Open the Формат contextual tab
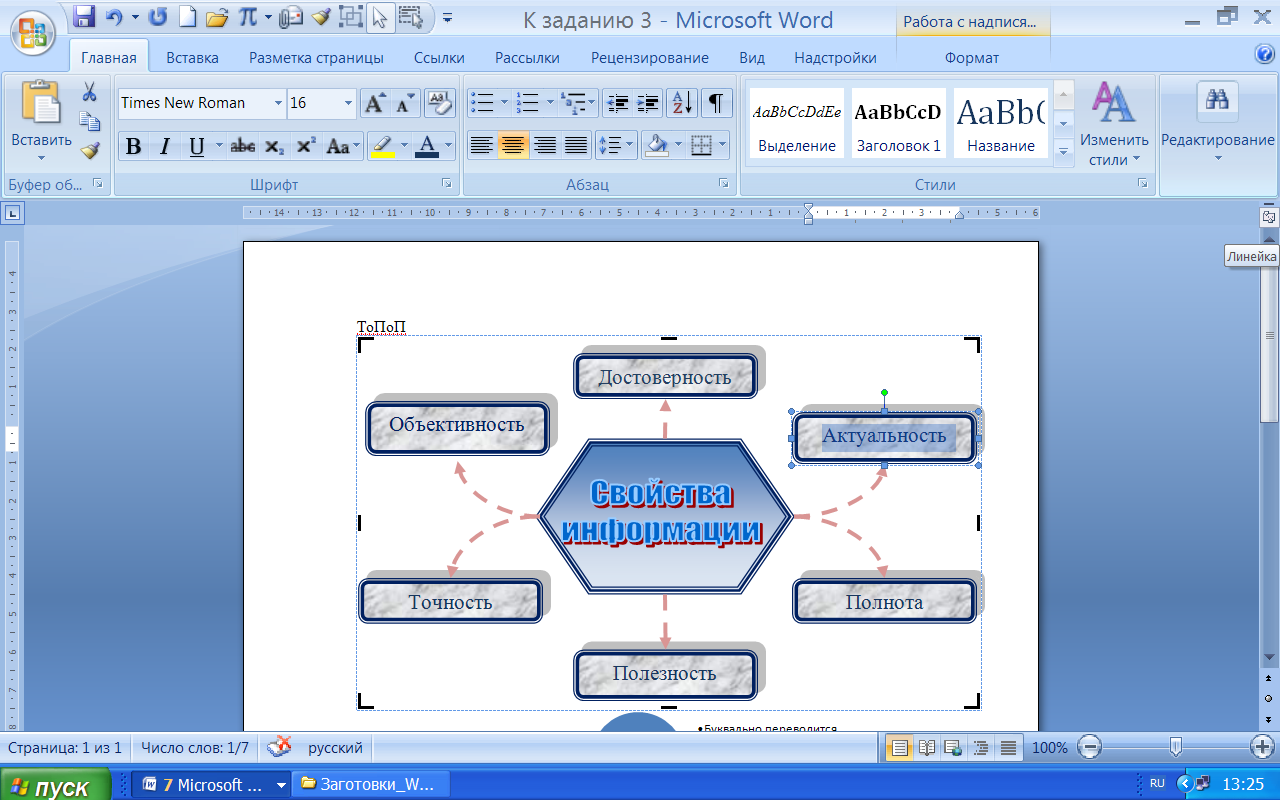The width and height of the screenshot is (1280, 800). click(x=971, y=58)
